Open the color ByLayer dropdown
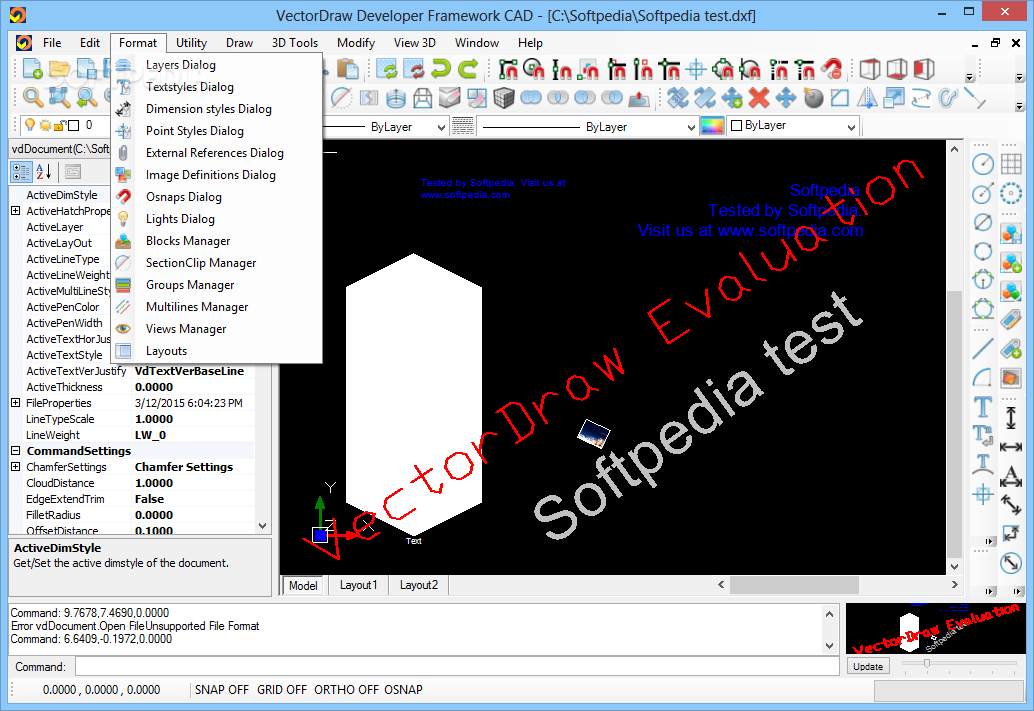This screenshot has height=711, width=1034. (x=851, y=127)
